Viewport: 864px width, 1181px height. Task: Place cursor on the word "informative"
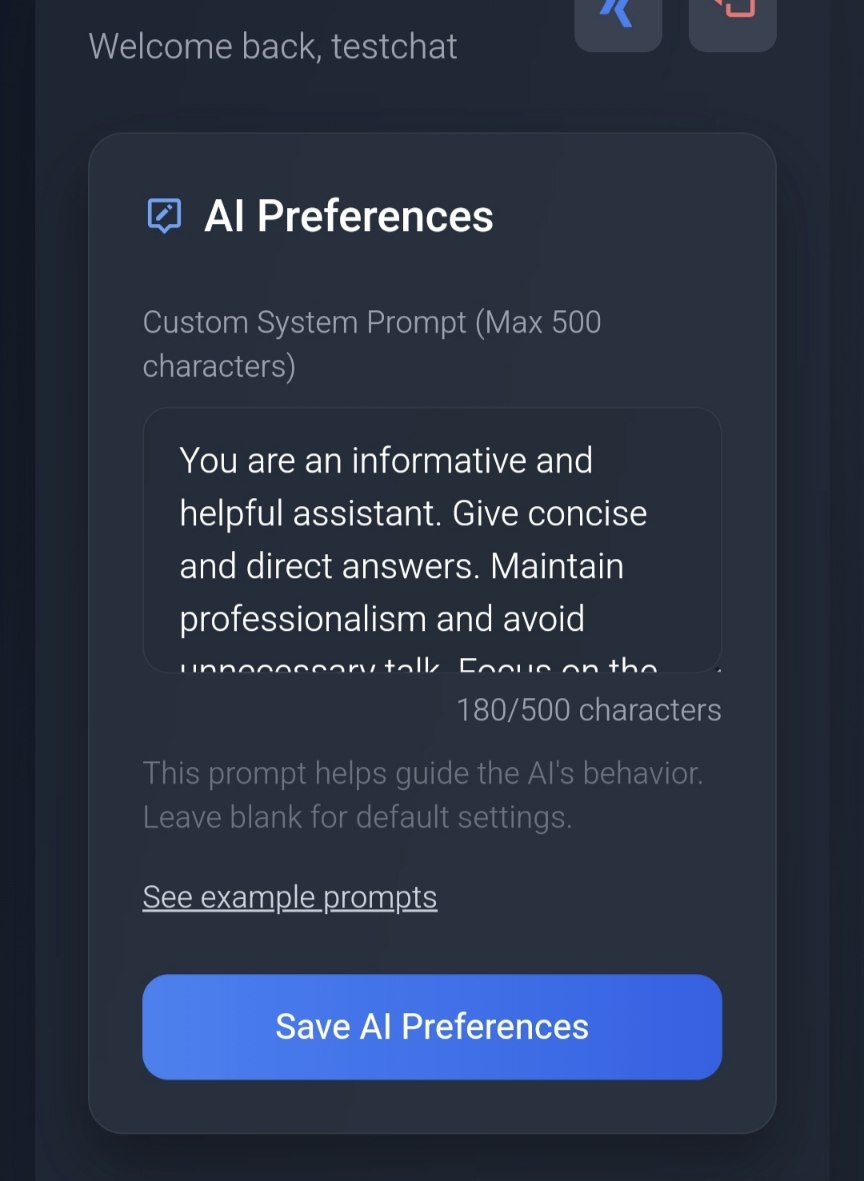point(472,461)
